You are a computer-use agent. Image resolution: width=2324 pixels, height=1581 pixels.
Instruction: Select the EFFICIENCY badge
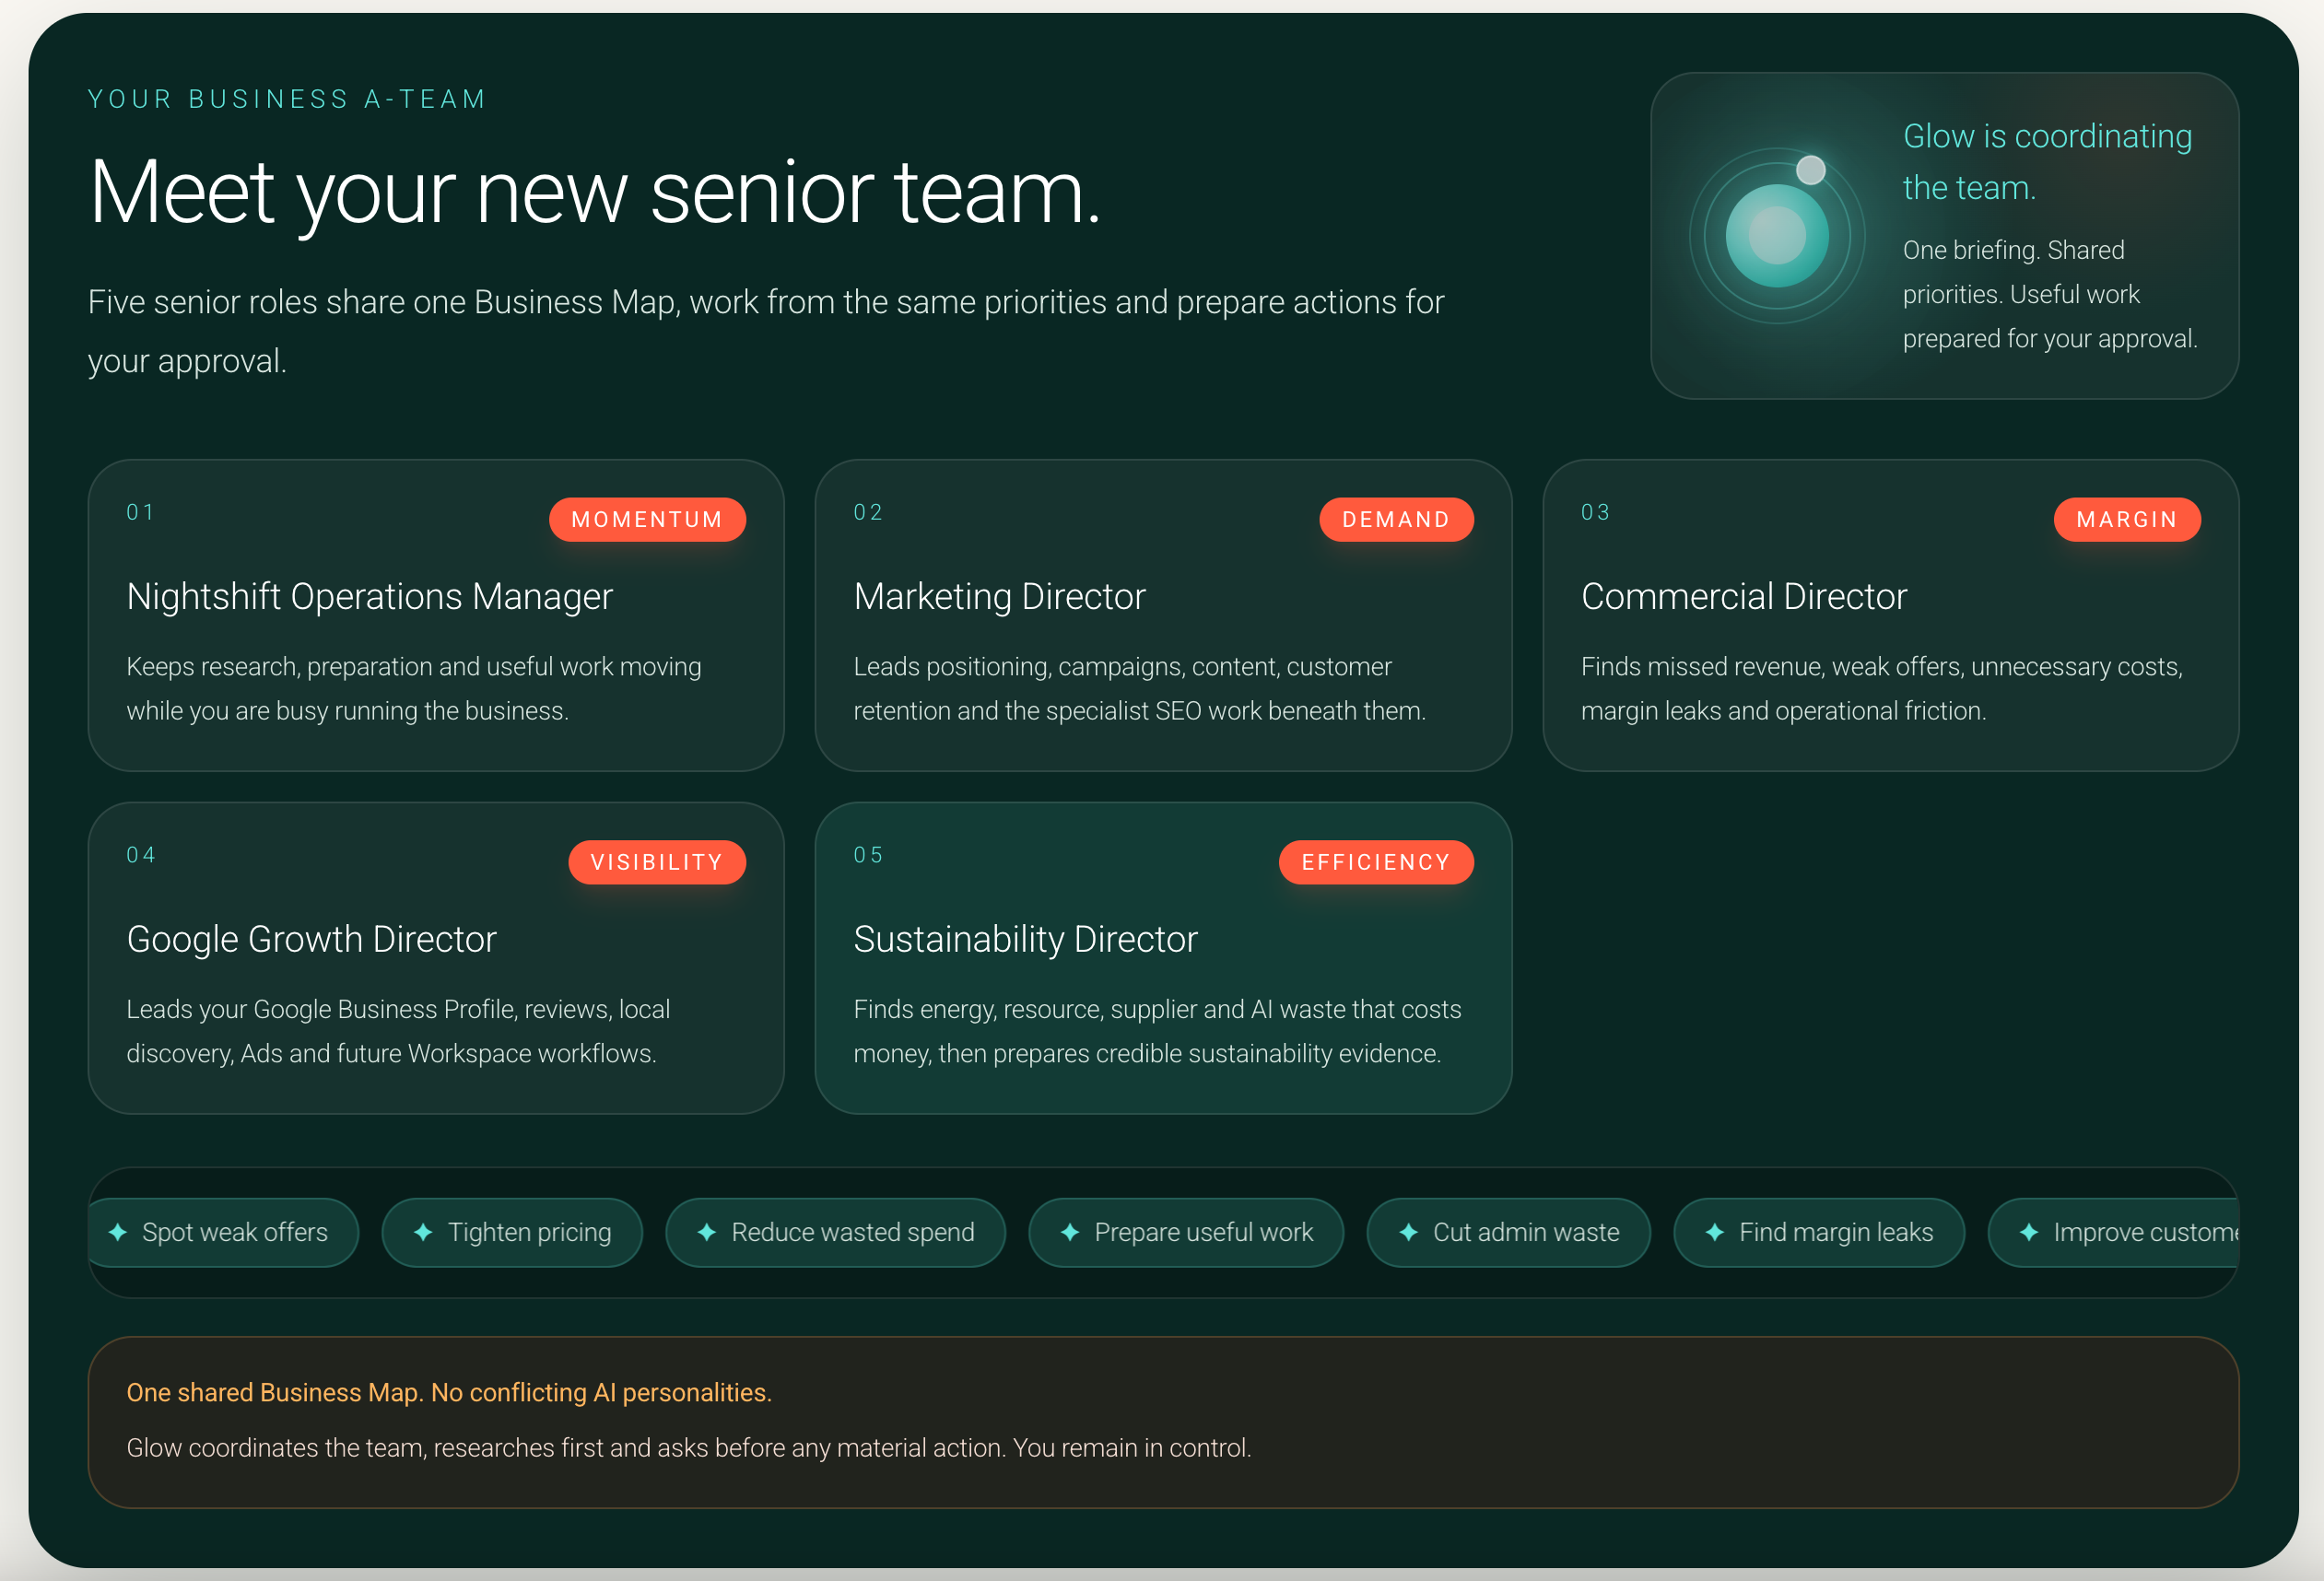tap(1376, 862)
